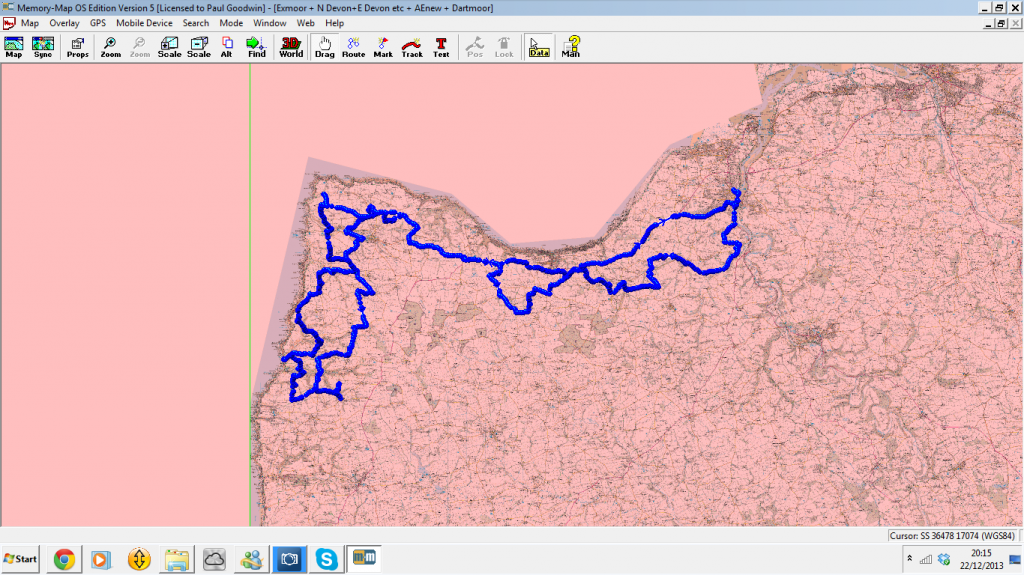Expand the GPS menu
1024x575 pixels.
point(98,22)
